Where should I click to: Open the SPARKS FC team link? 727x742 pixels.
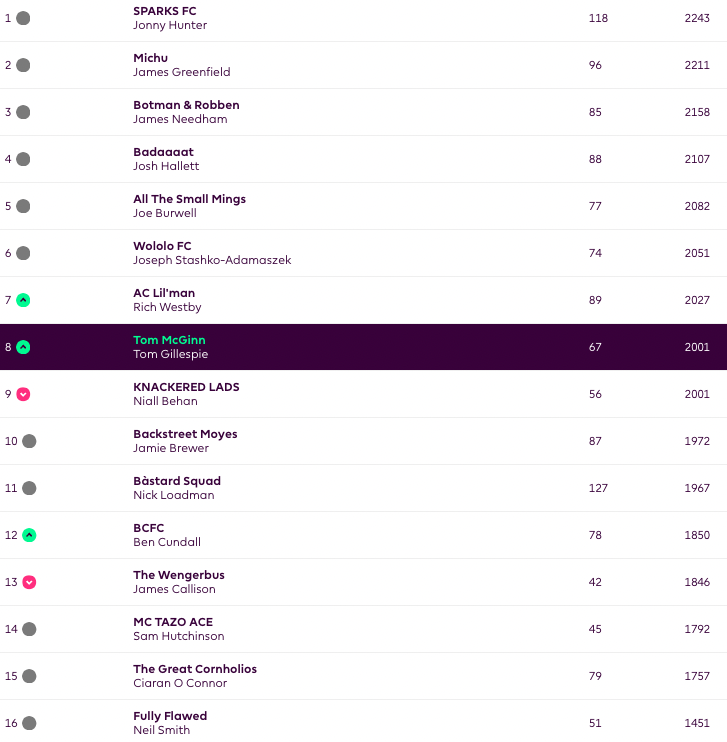(165, 11)
